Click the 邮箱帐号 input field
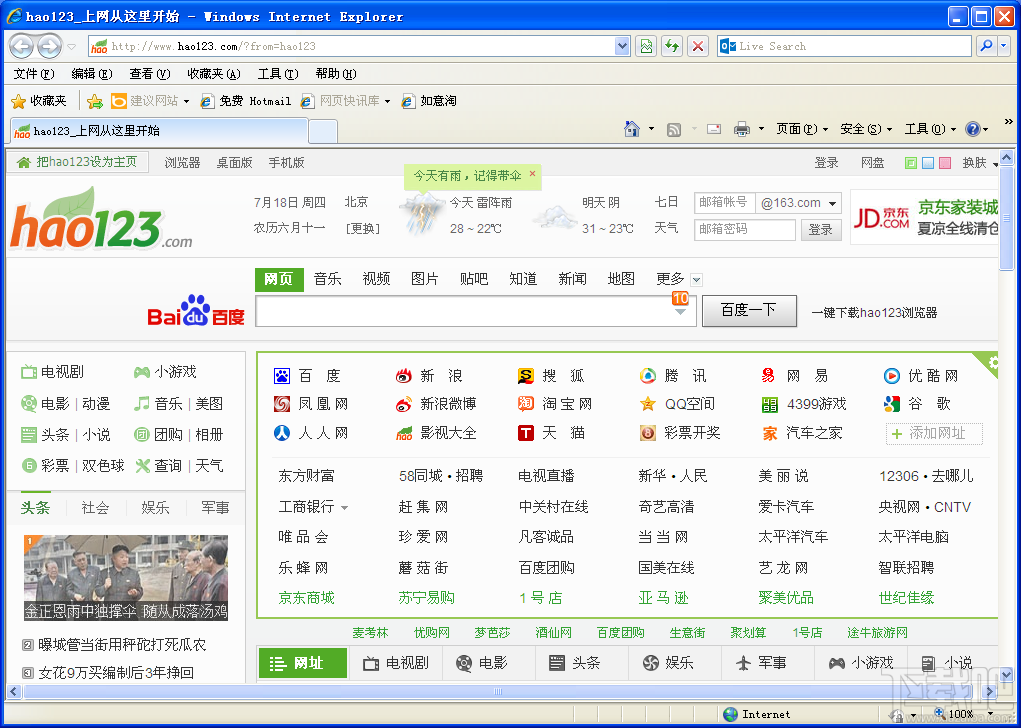The height and width of the screenshot is (728, 1021). tap(725, 203)
